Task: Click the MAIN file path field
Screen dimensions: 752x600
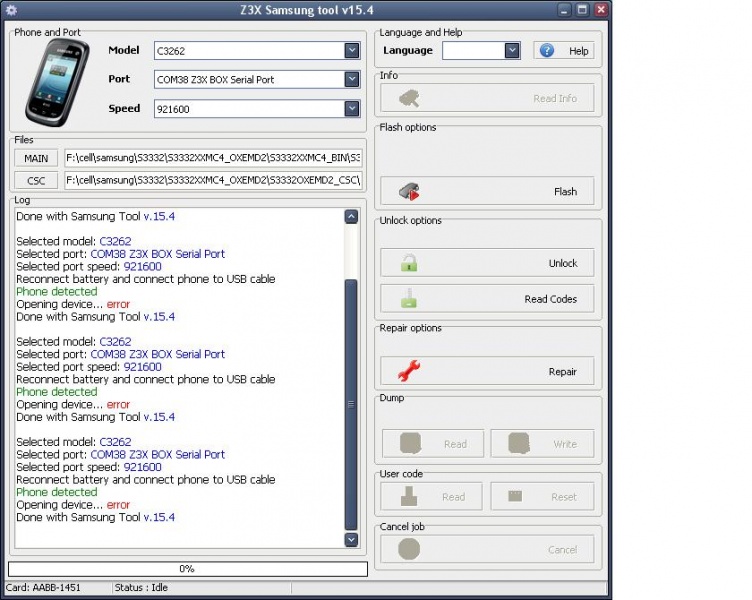Action: tap(213, 158)
